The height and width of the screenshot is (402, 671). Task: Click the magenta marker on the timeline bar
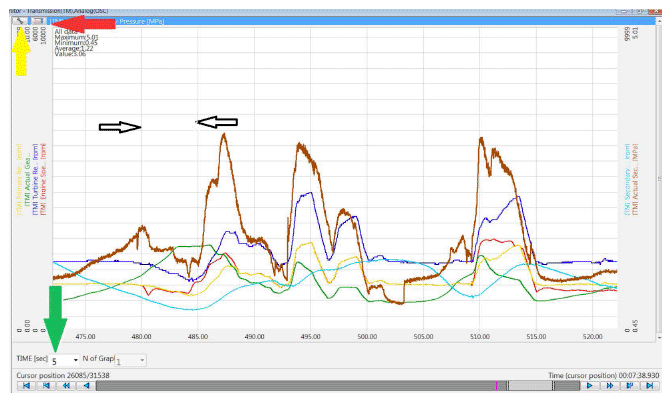496,386
